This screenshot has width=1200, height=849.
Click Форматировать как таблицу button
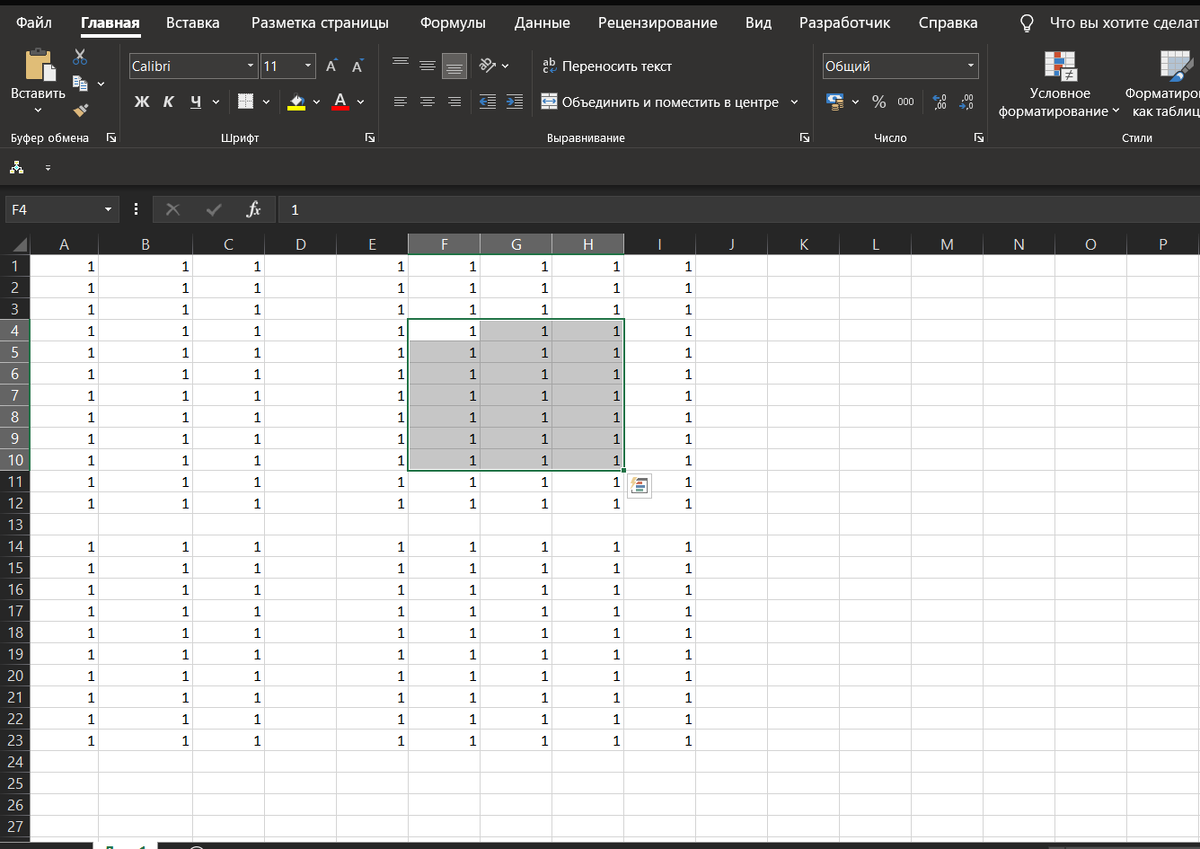1163,84
